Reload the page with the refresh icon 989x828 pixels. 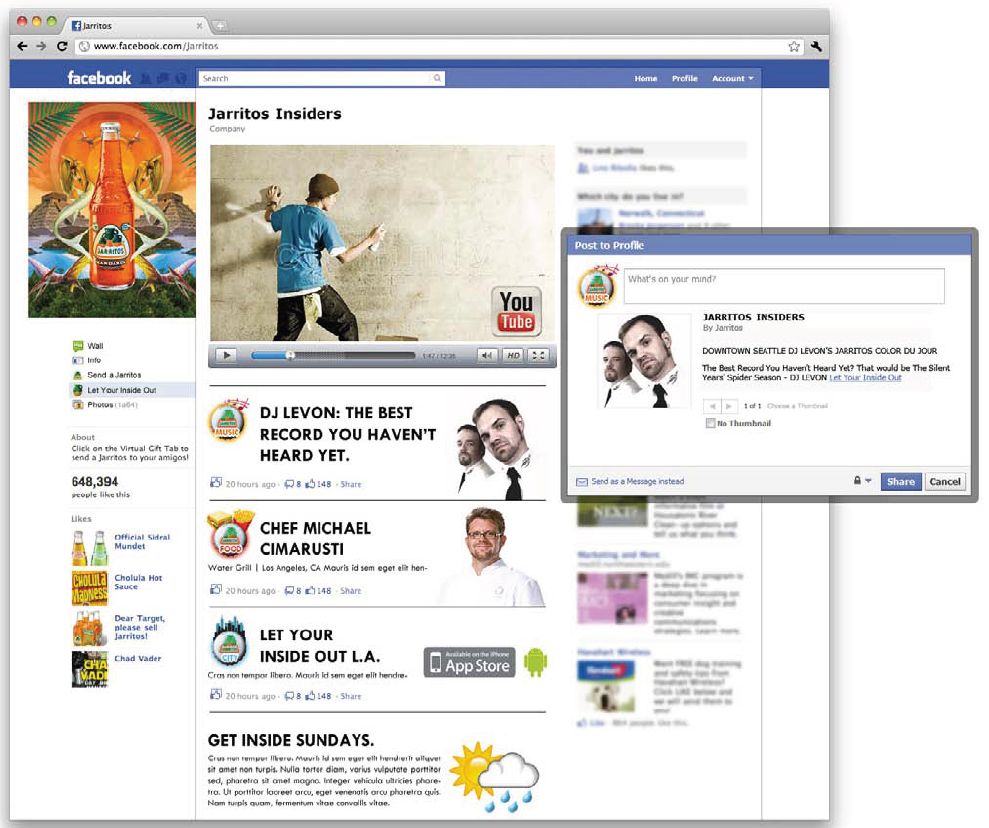click(x=62, y=46)
